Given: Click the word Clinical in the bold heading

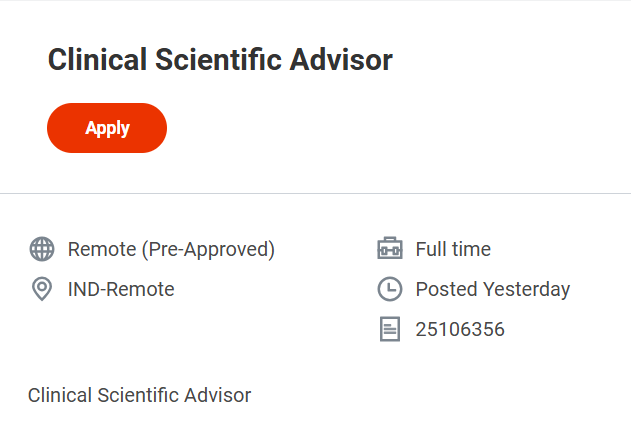Looking at the screenshot, I should [95, 60].
